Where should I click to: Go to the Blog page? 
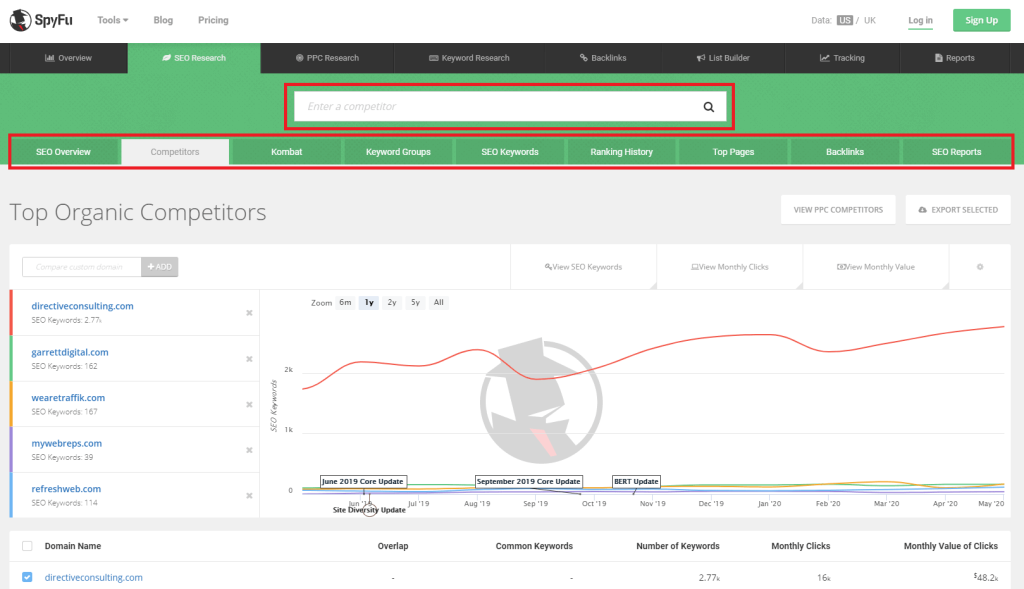[163, 20]
